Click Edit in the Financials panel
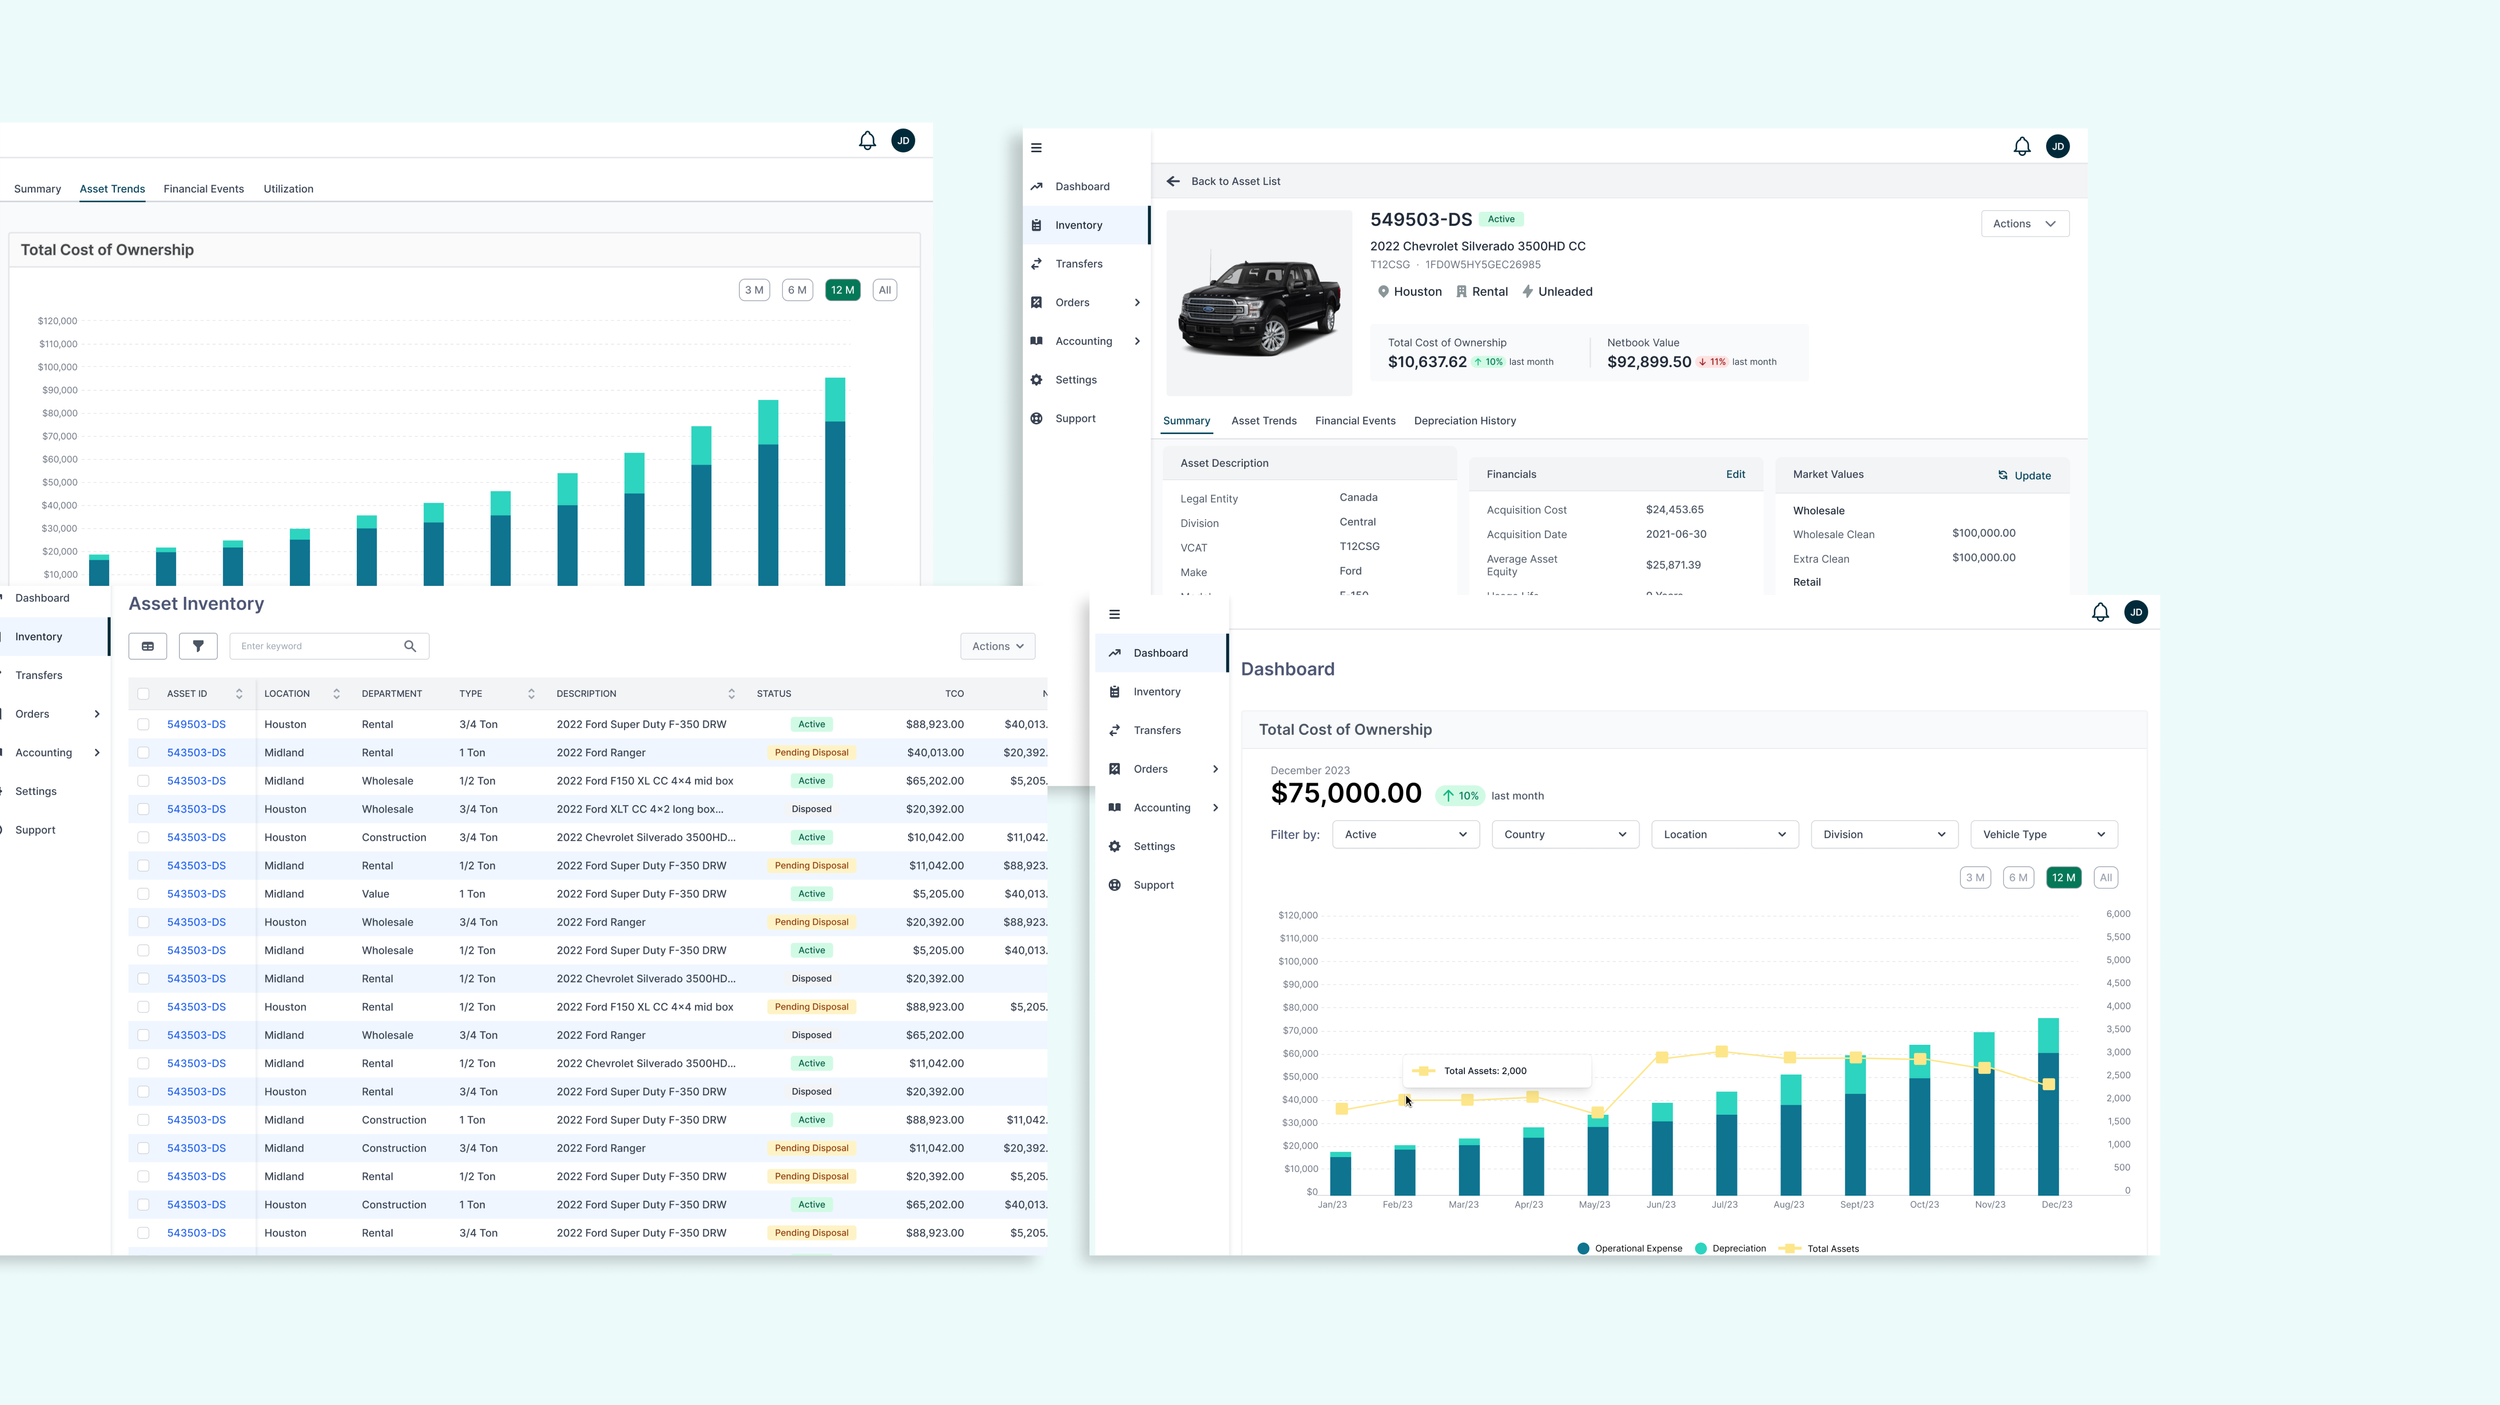 (x=1736, y=474)
